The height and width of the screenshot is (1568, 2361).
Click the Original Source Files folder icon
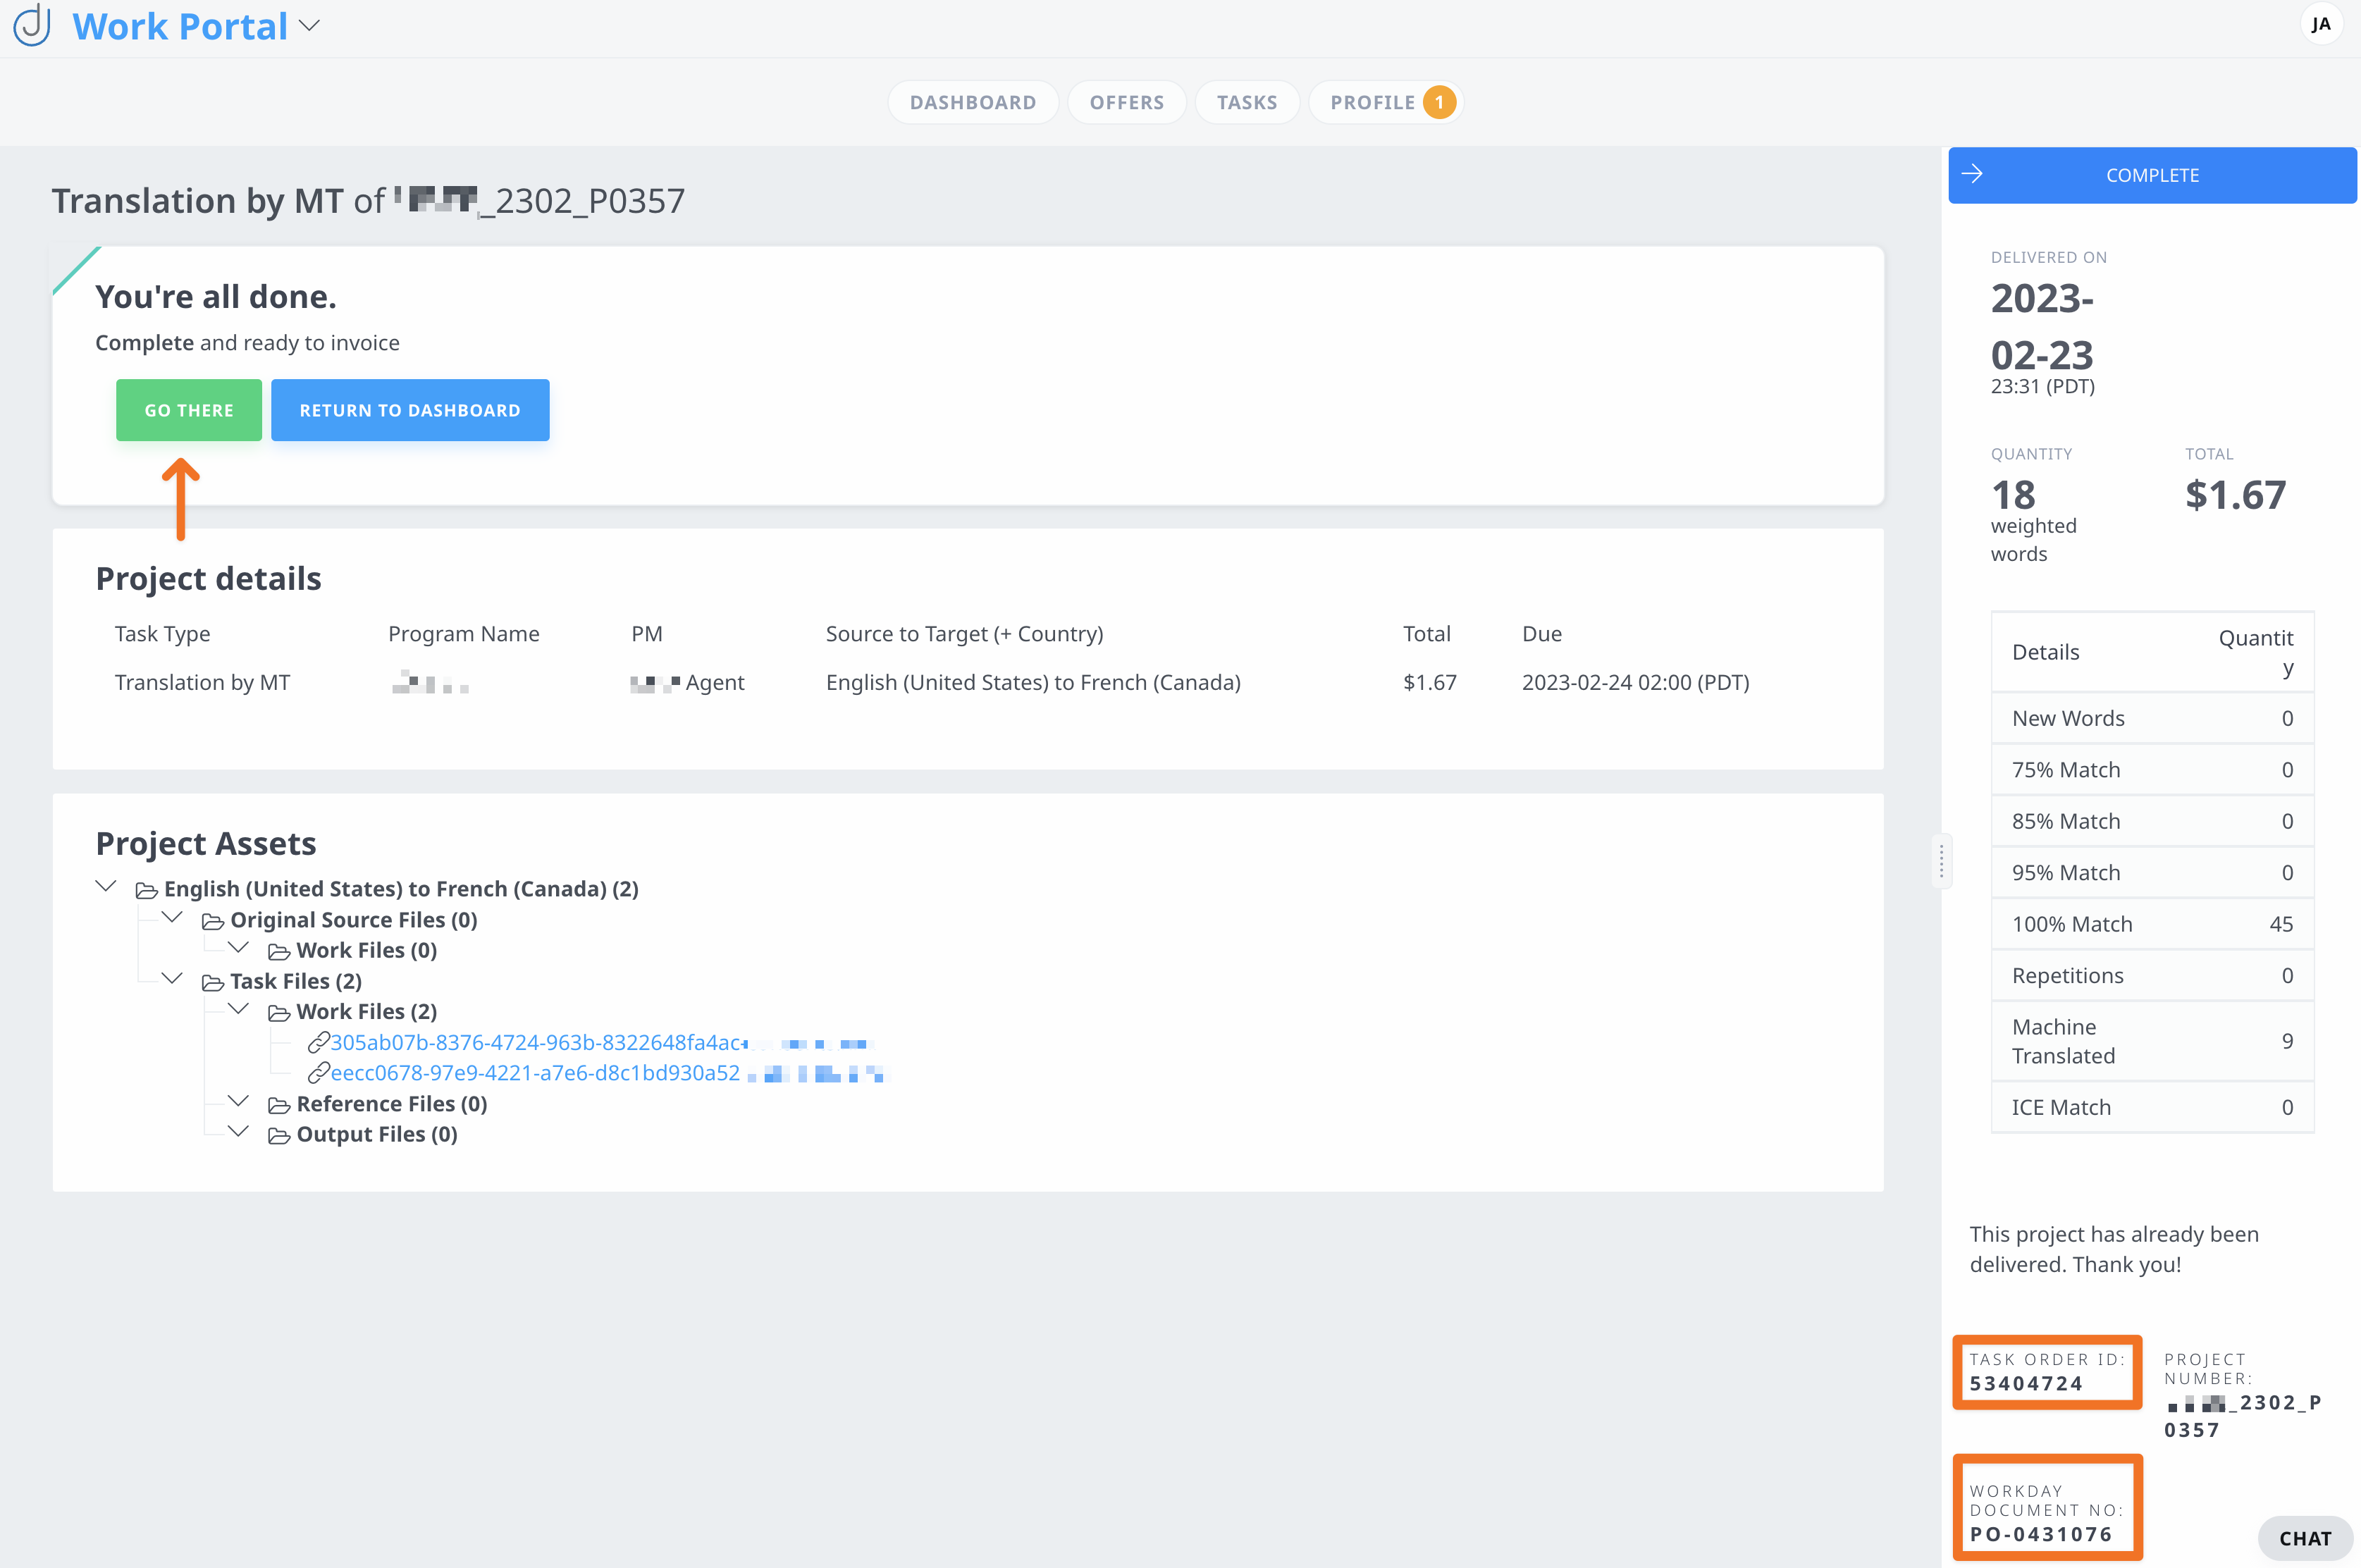(213, 921)
